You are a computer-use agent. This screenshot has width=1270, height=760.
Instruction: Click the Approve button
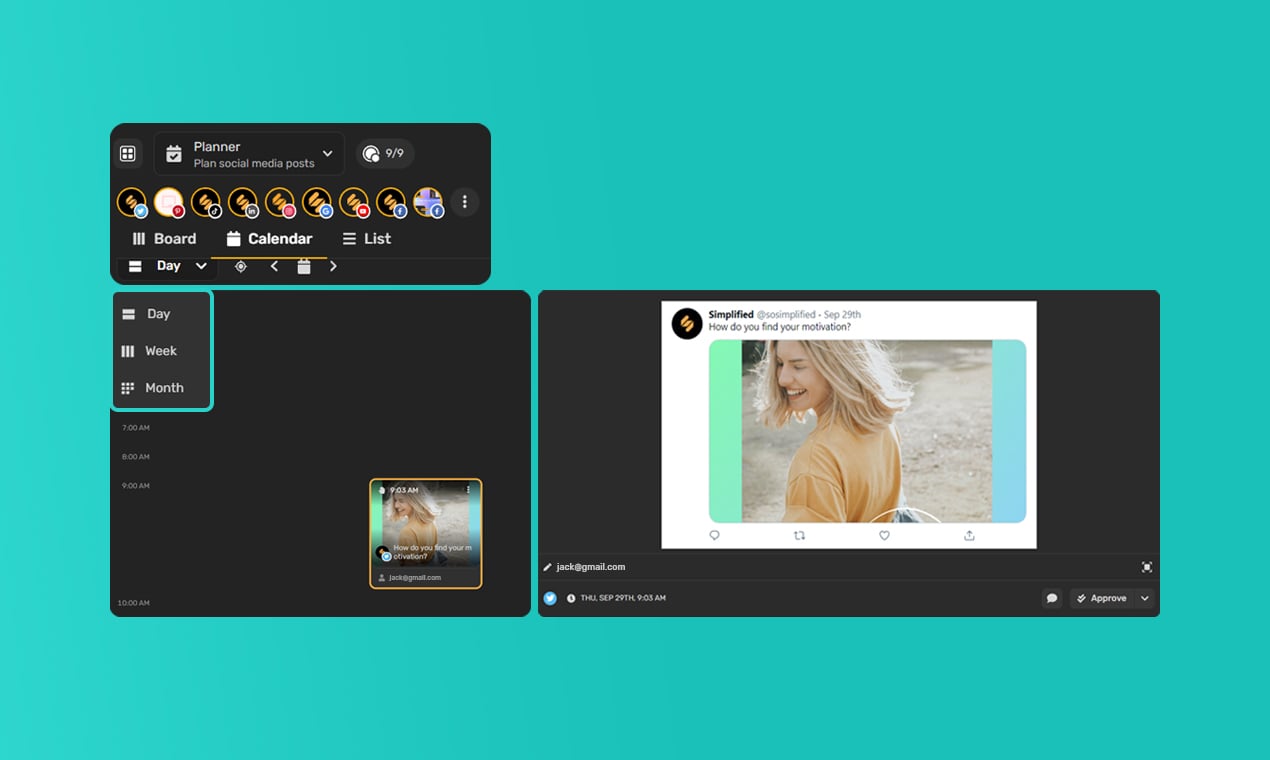click(1101, 598)
